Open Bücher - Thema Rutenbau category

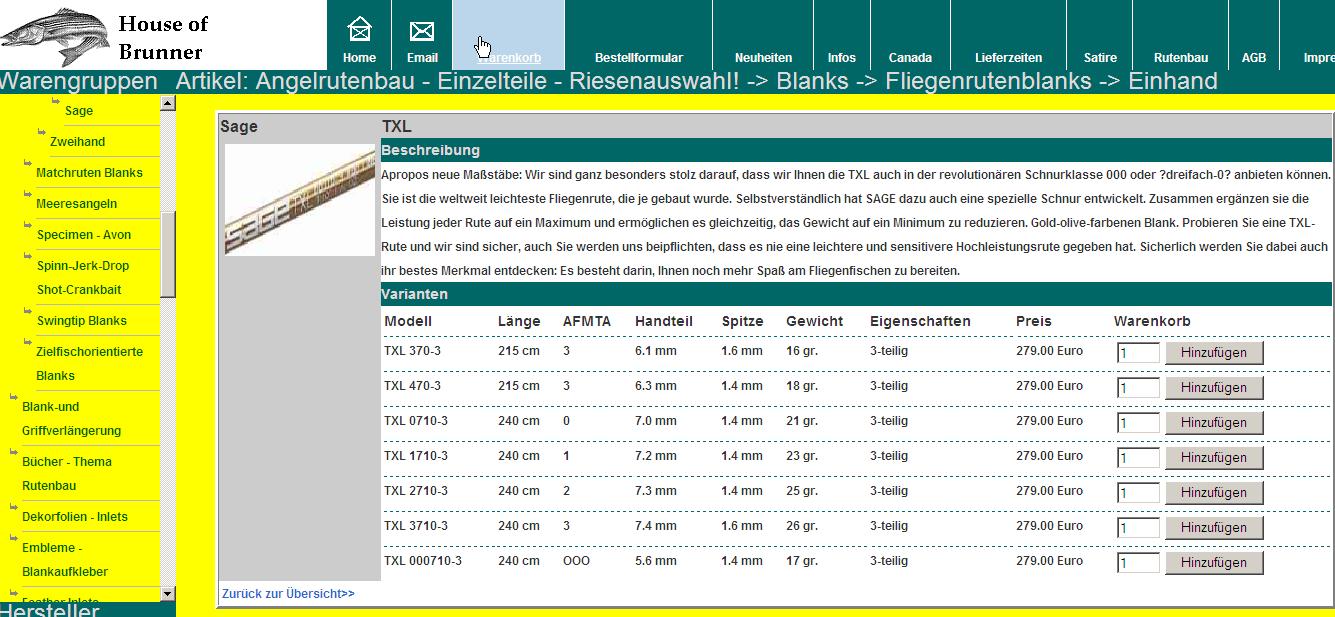(67, 474)
